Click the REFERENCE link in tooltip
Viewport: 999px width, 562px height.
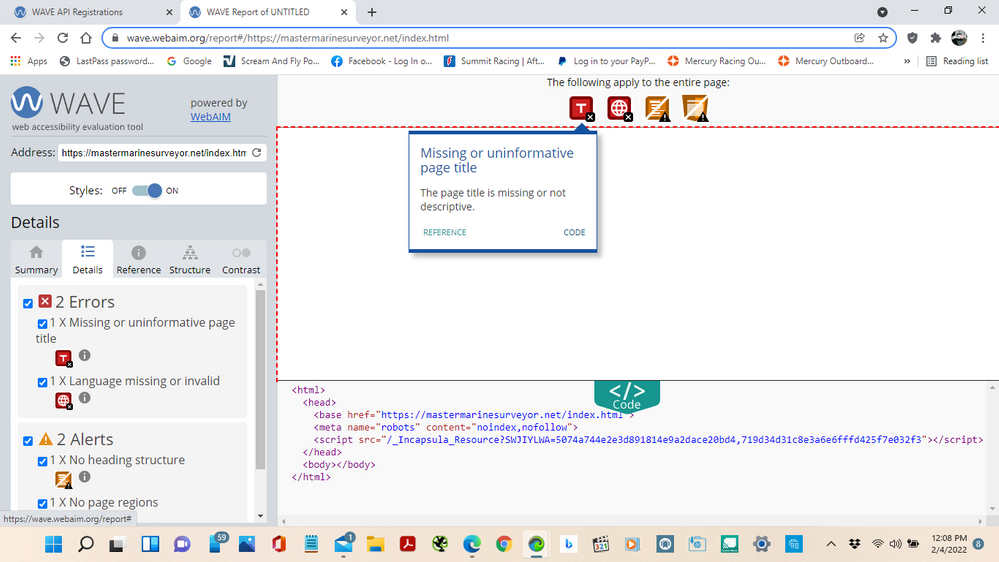444,232
